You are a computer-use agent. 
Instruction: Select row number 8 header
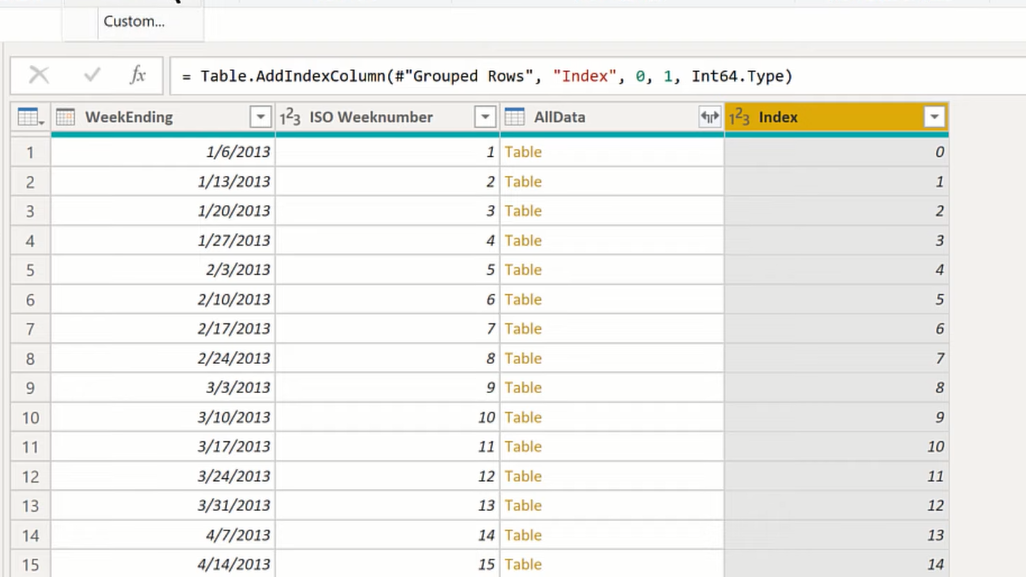(x=31, y=358)
